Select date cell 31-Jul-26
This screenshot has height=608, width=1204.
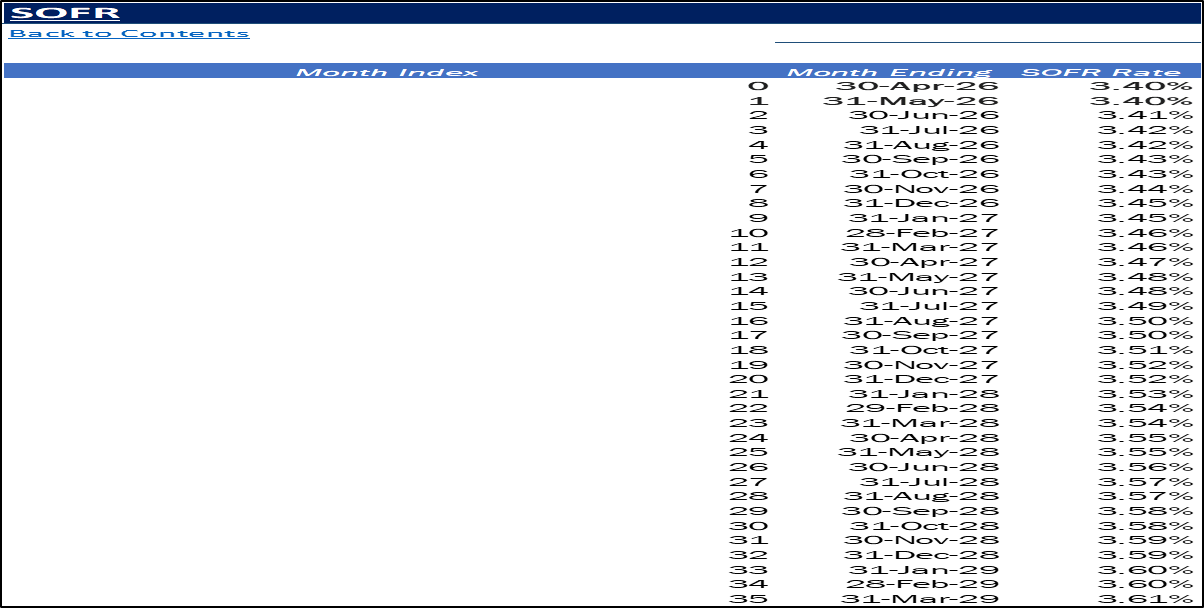(929, 130)
